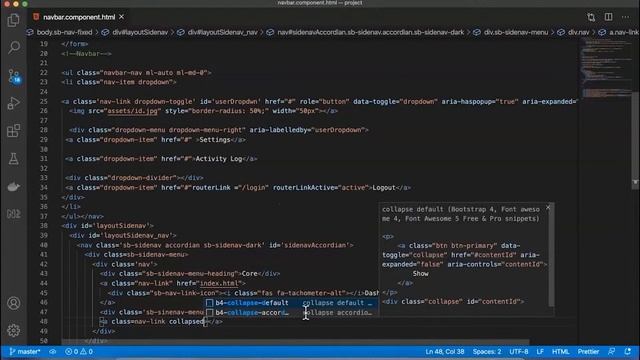Click the assets/id.jpg link in line 26
This screenshot has width=640, height=360.
click(x=132, y=111)
